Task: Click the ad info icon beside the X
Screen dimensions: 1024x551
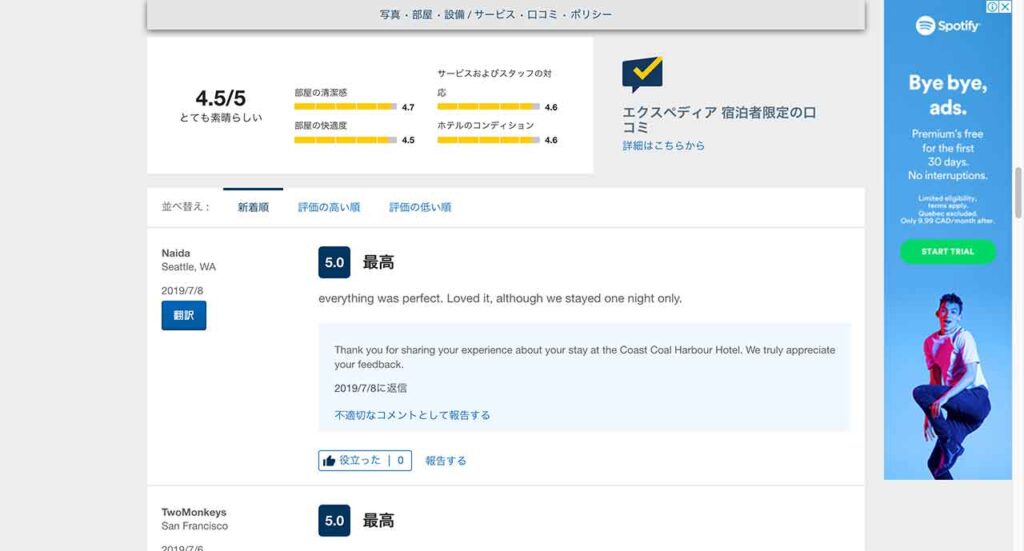Action: coord(993,7)
